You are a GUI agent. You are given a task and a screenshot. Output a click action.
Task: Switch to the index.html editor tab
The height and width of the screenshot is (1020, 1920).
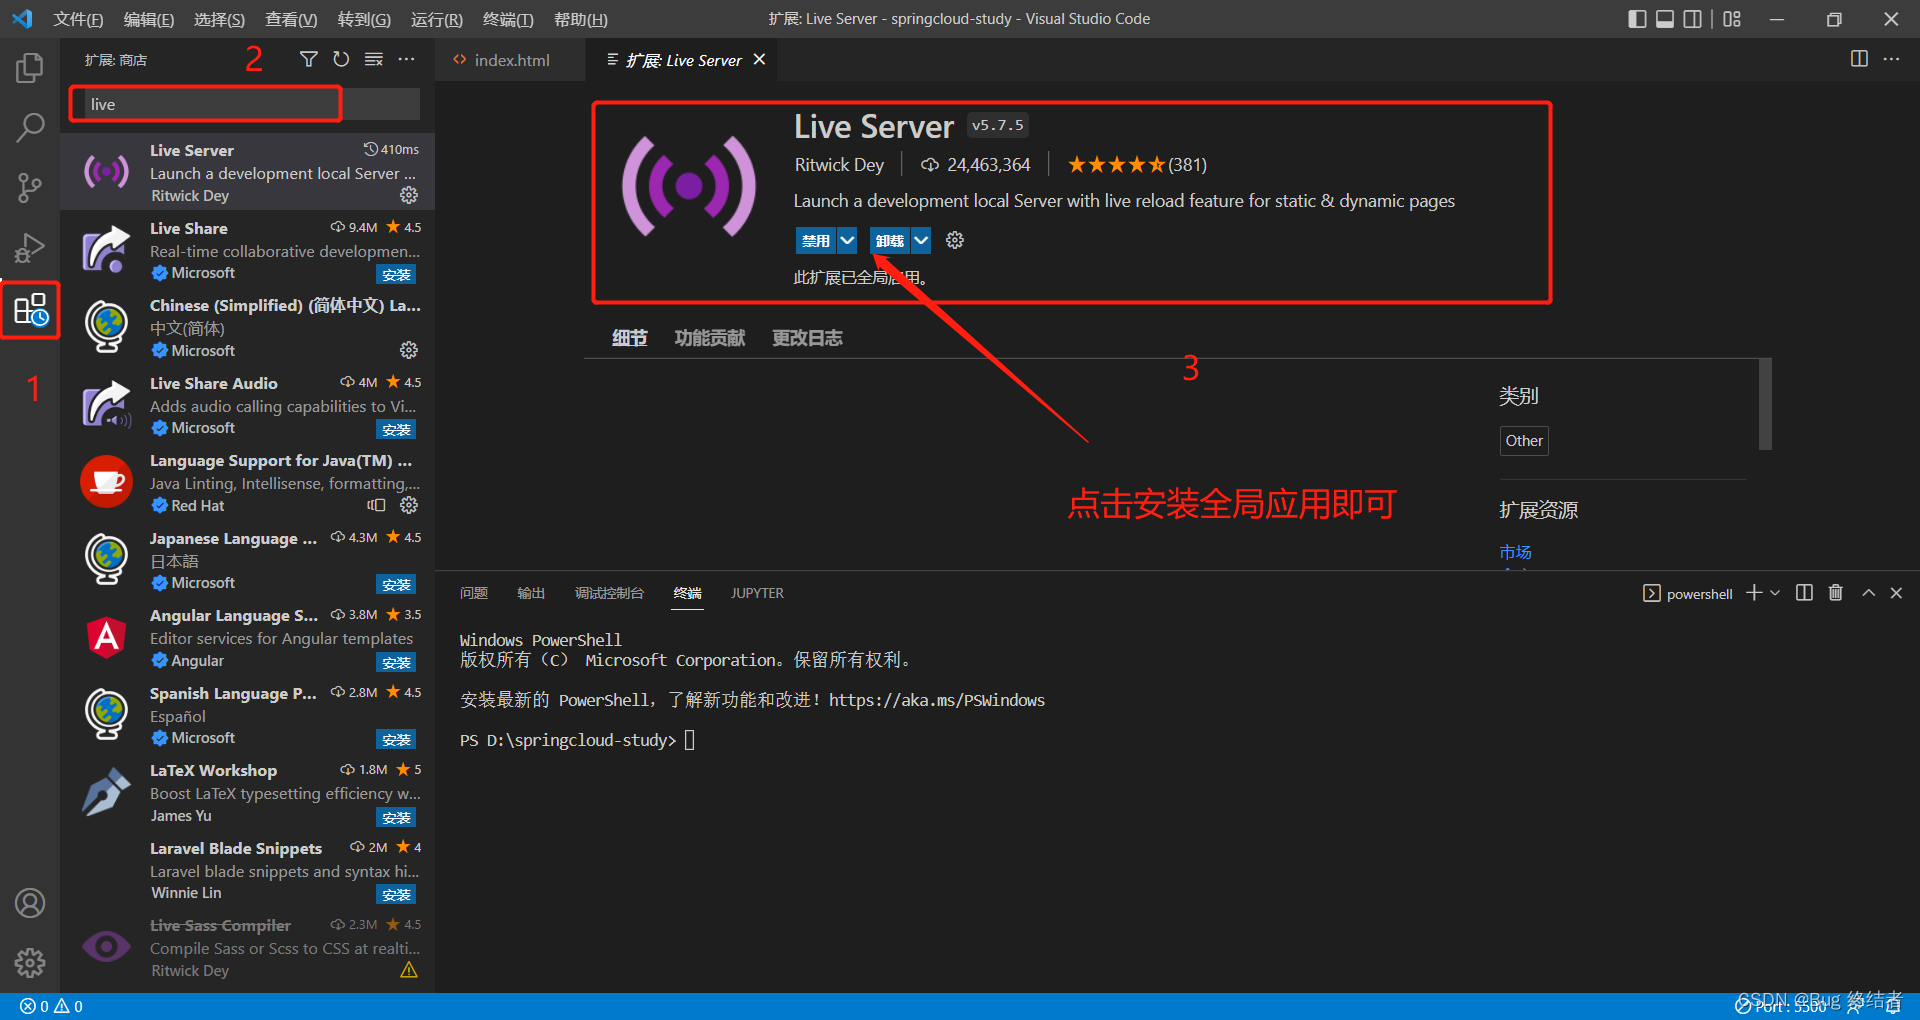click(x=511, y=60)
